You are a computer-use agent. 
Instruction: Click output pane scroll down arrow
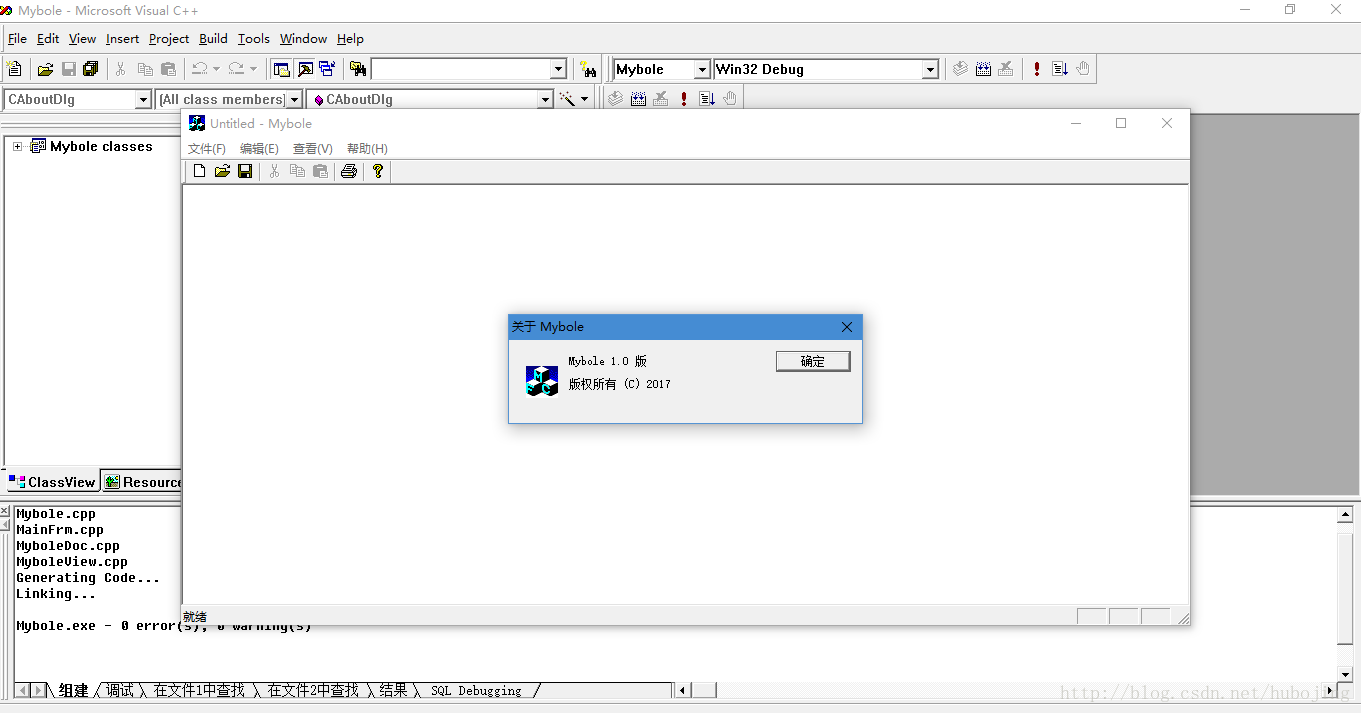(x=1345, y=675)
